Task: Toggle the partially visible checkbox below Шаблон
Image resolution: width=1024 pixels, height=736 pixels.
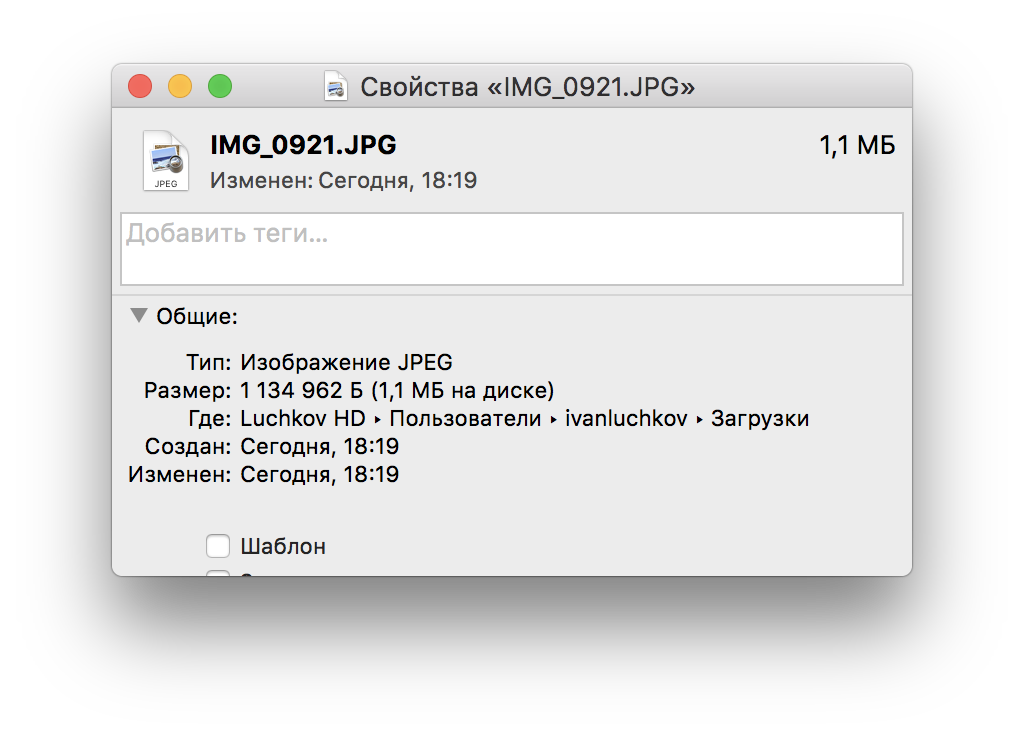Action: coord(218,573)
